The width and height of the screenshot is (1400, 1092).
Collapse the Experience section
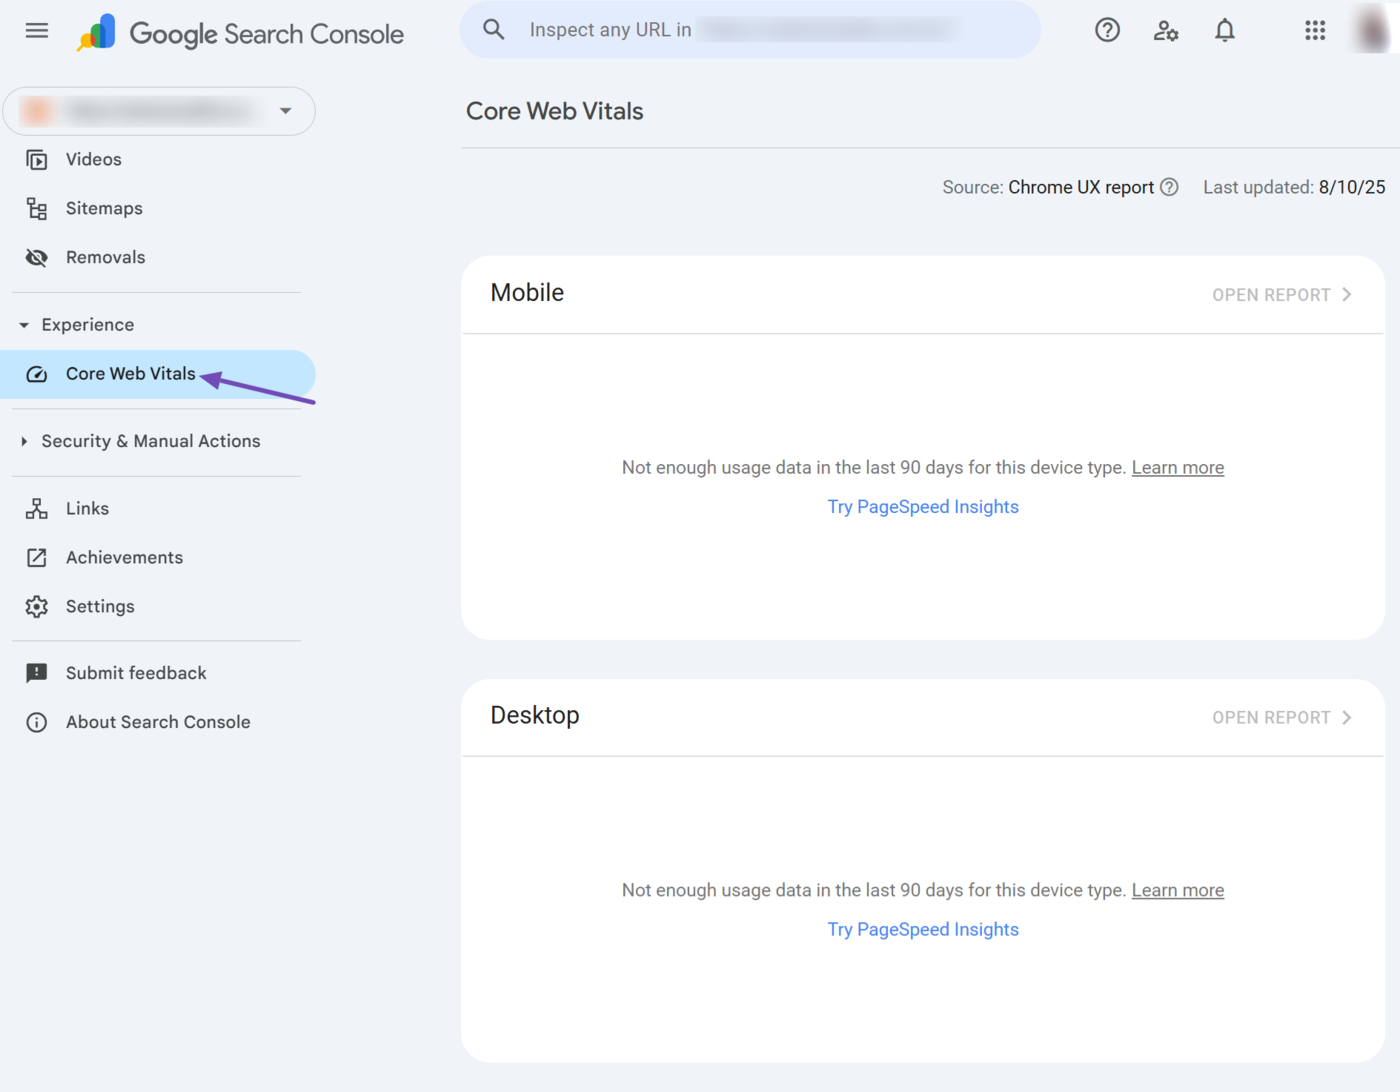[x=24, y=325]
